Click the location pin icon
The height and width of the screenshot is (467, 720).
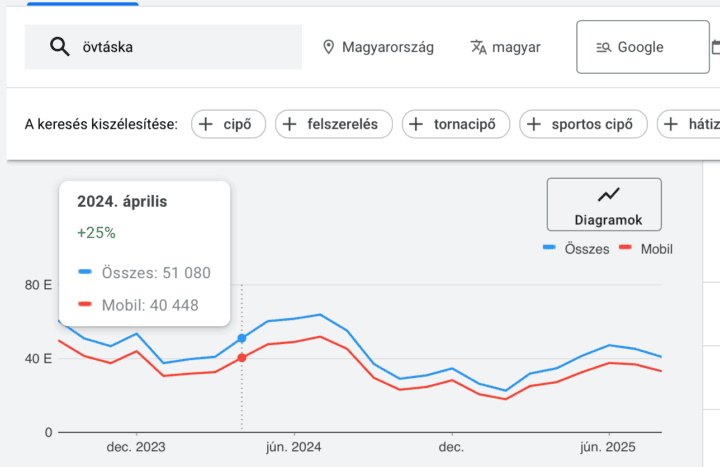point(328,47)
